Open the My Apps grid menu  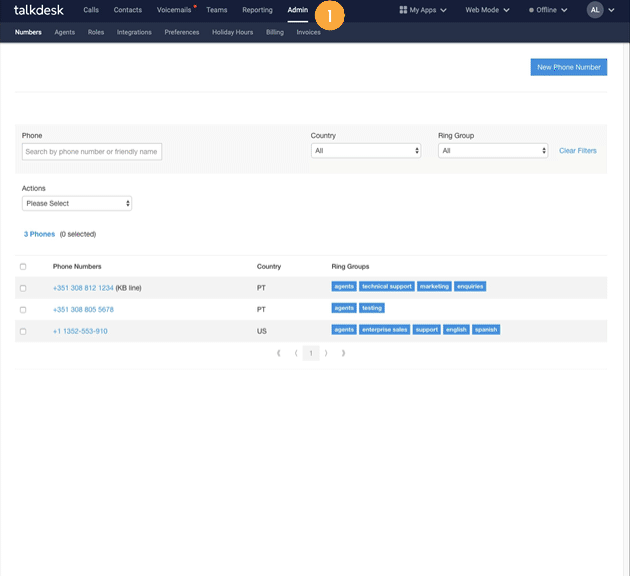423,10
